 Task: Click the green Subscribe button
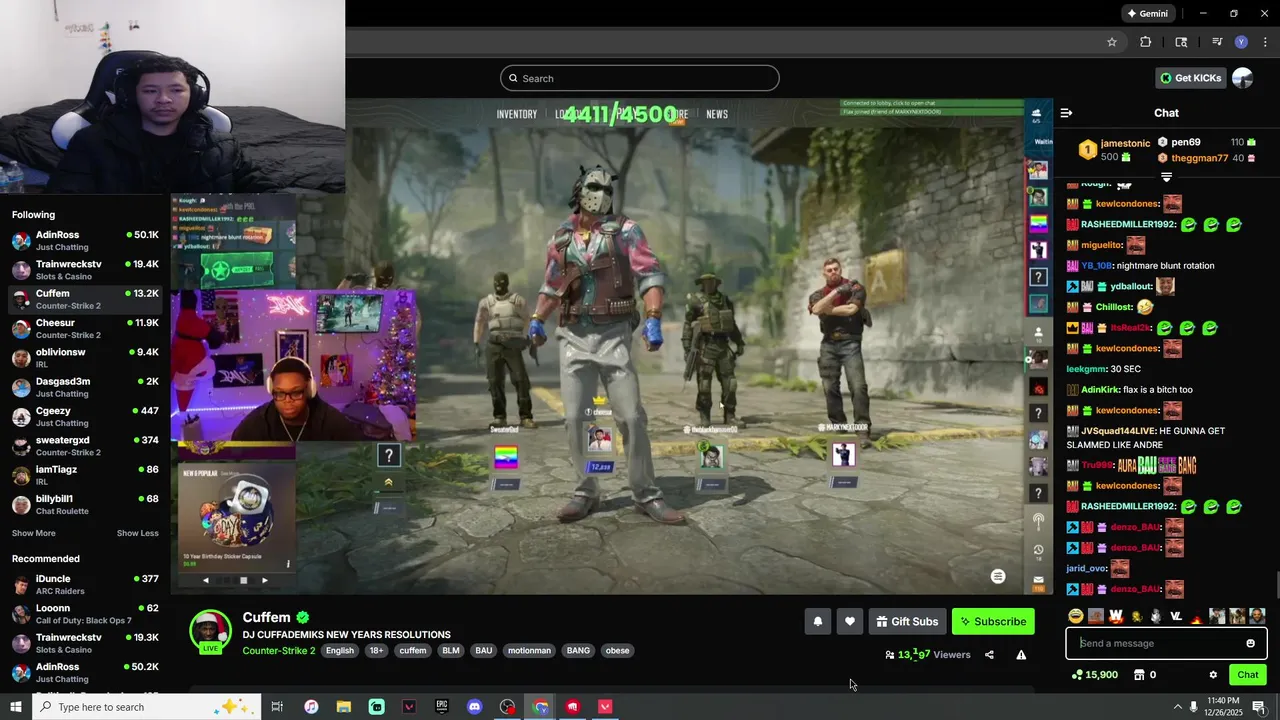pyautogui.click(x=993, y=621)
